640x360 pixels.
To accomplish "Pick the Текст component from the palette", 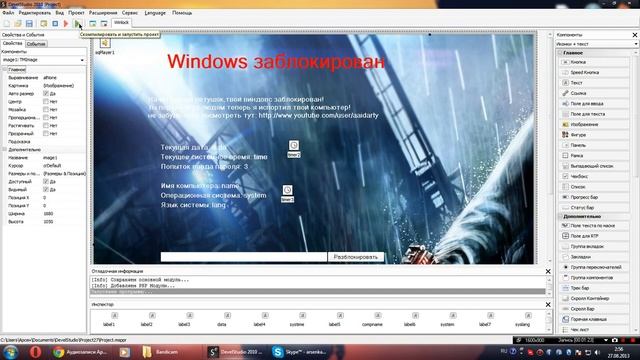I will [594, 83].
